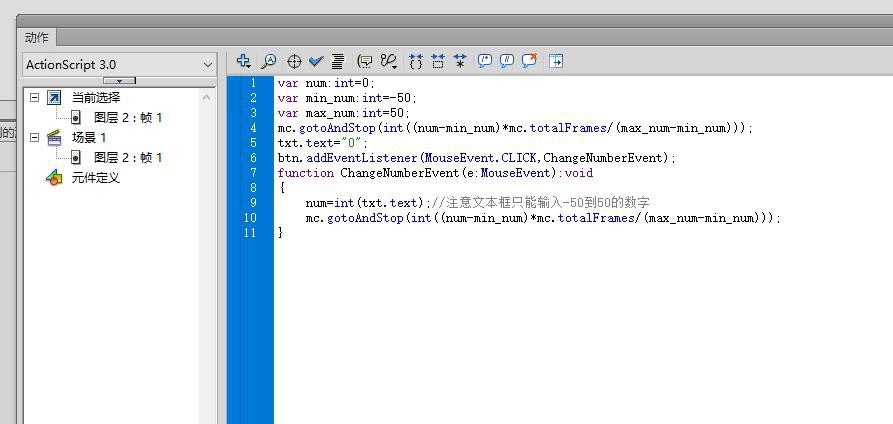Click line number 4 in the gutter
Screen dimensions: 893x424
pyautogui.click(x=253, y=128)
